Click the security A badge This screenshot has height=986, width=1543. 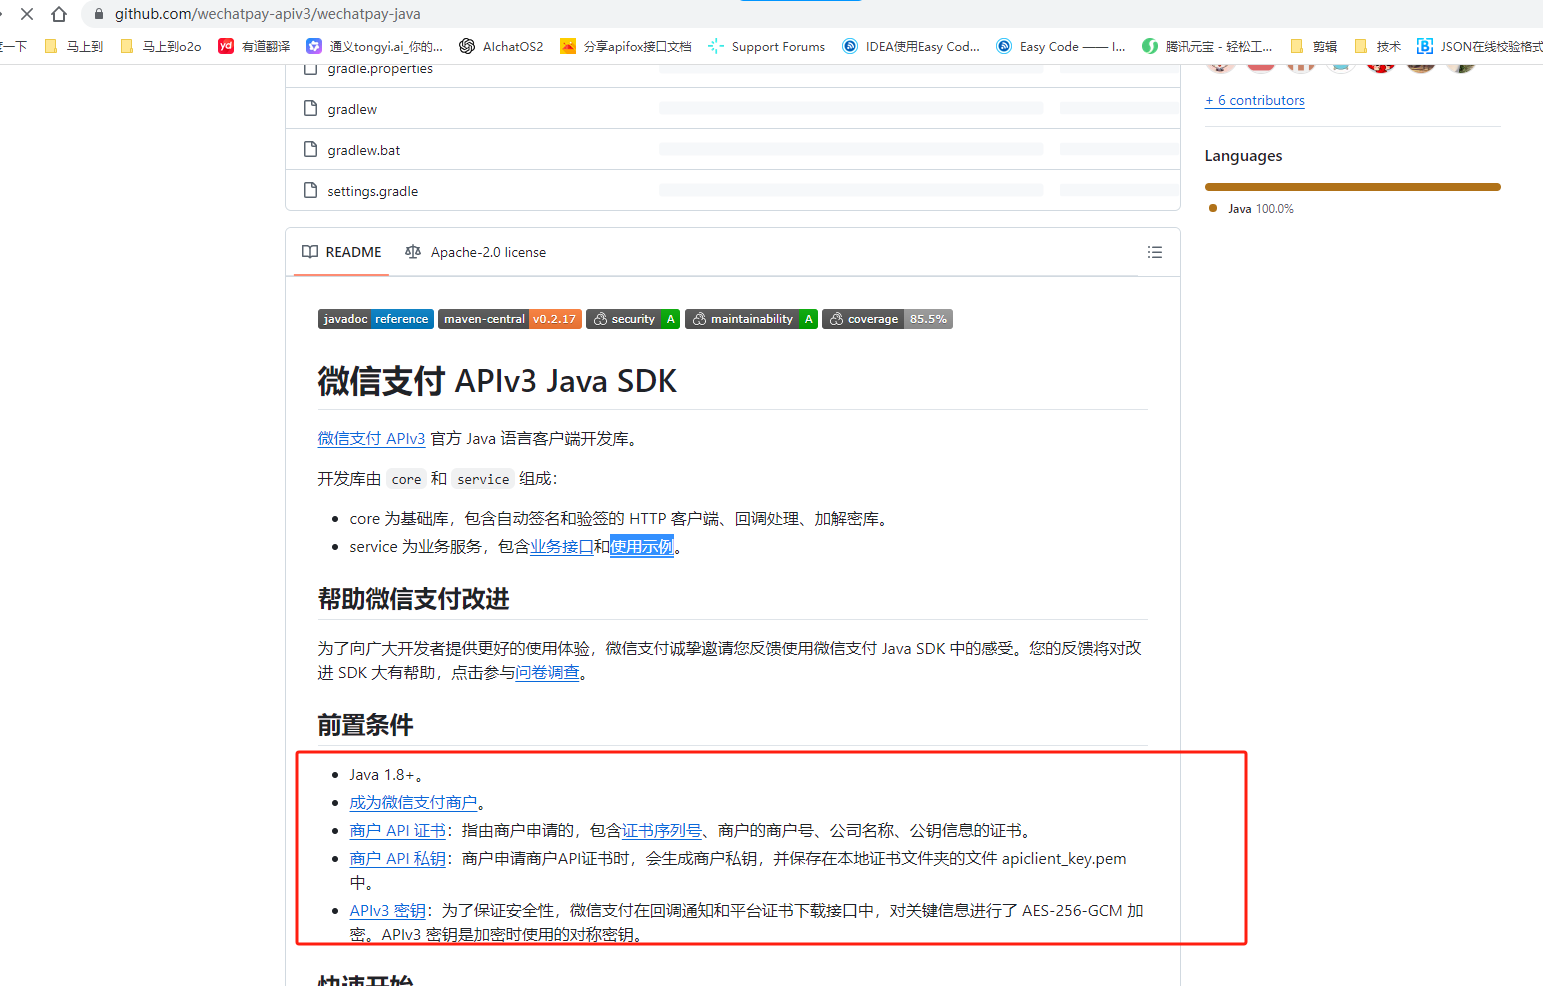(x=633, y=319)
